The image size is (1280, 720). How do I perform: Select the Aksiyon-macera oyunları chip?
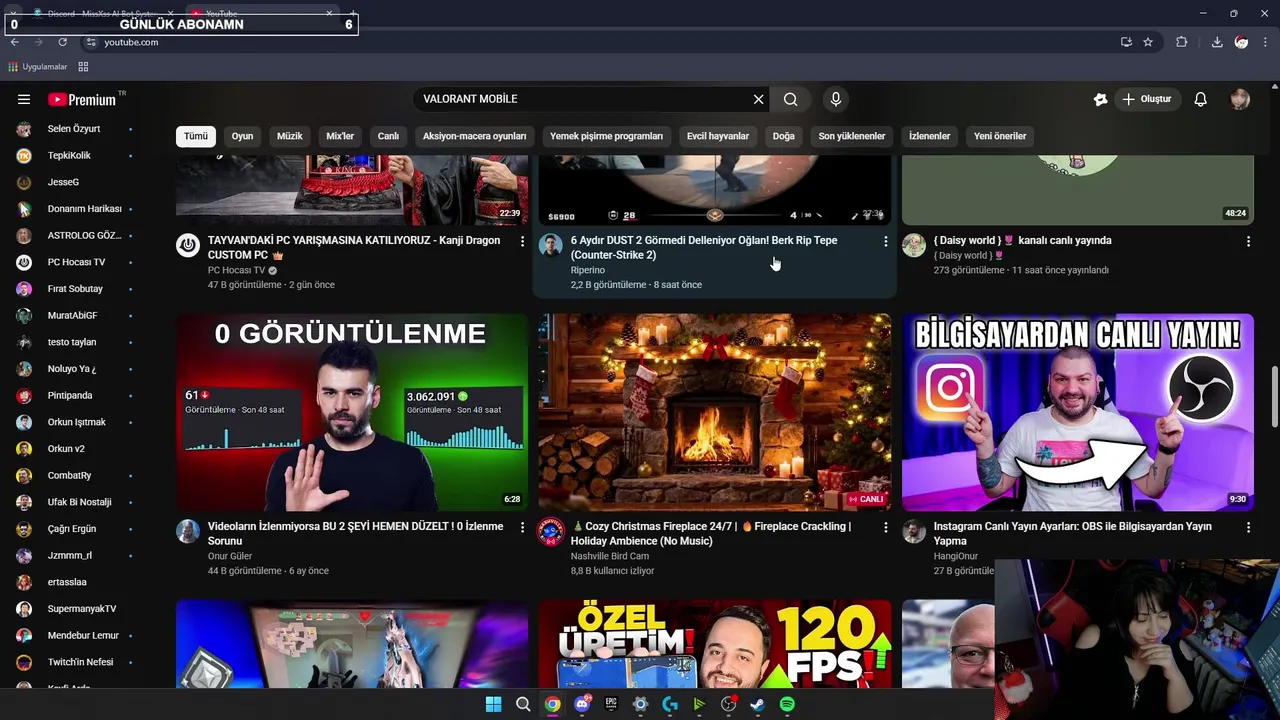pos(474,136)
